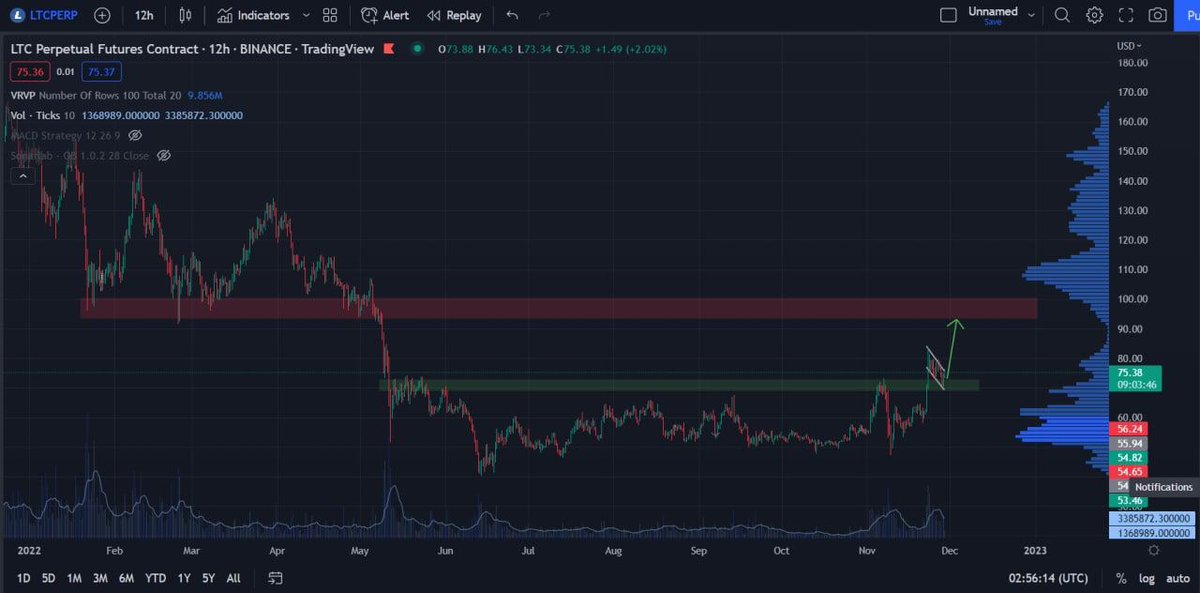The image size is (1200, 593).
Task: Open indicator templates grid icon
Action: (330, 15)
